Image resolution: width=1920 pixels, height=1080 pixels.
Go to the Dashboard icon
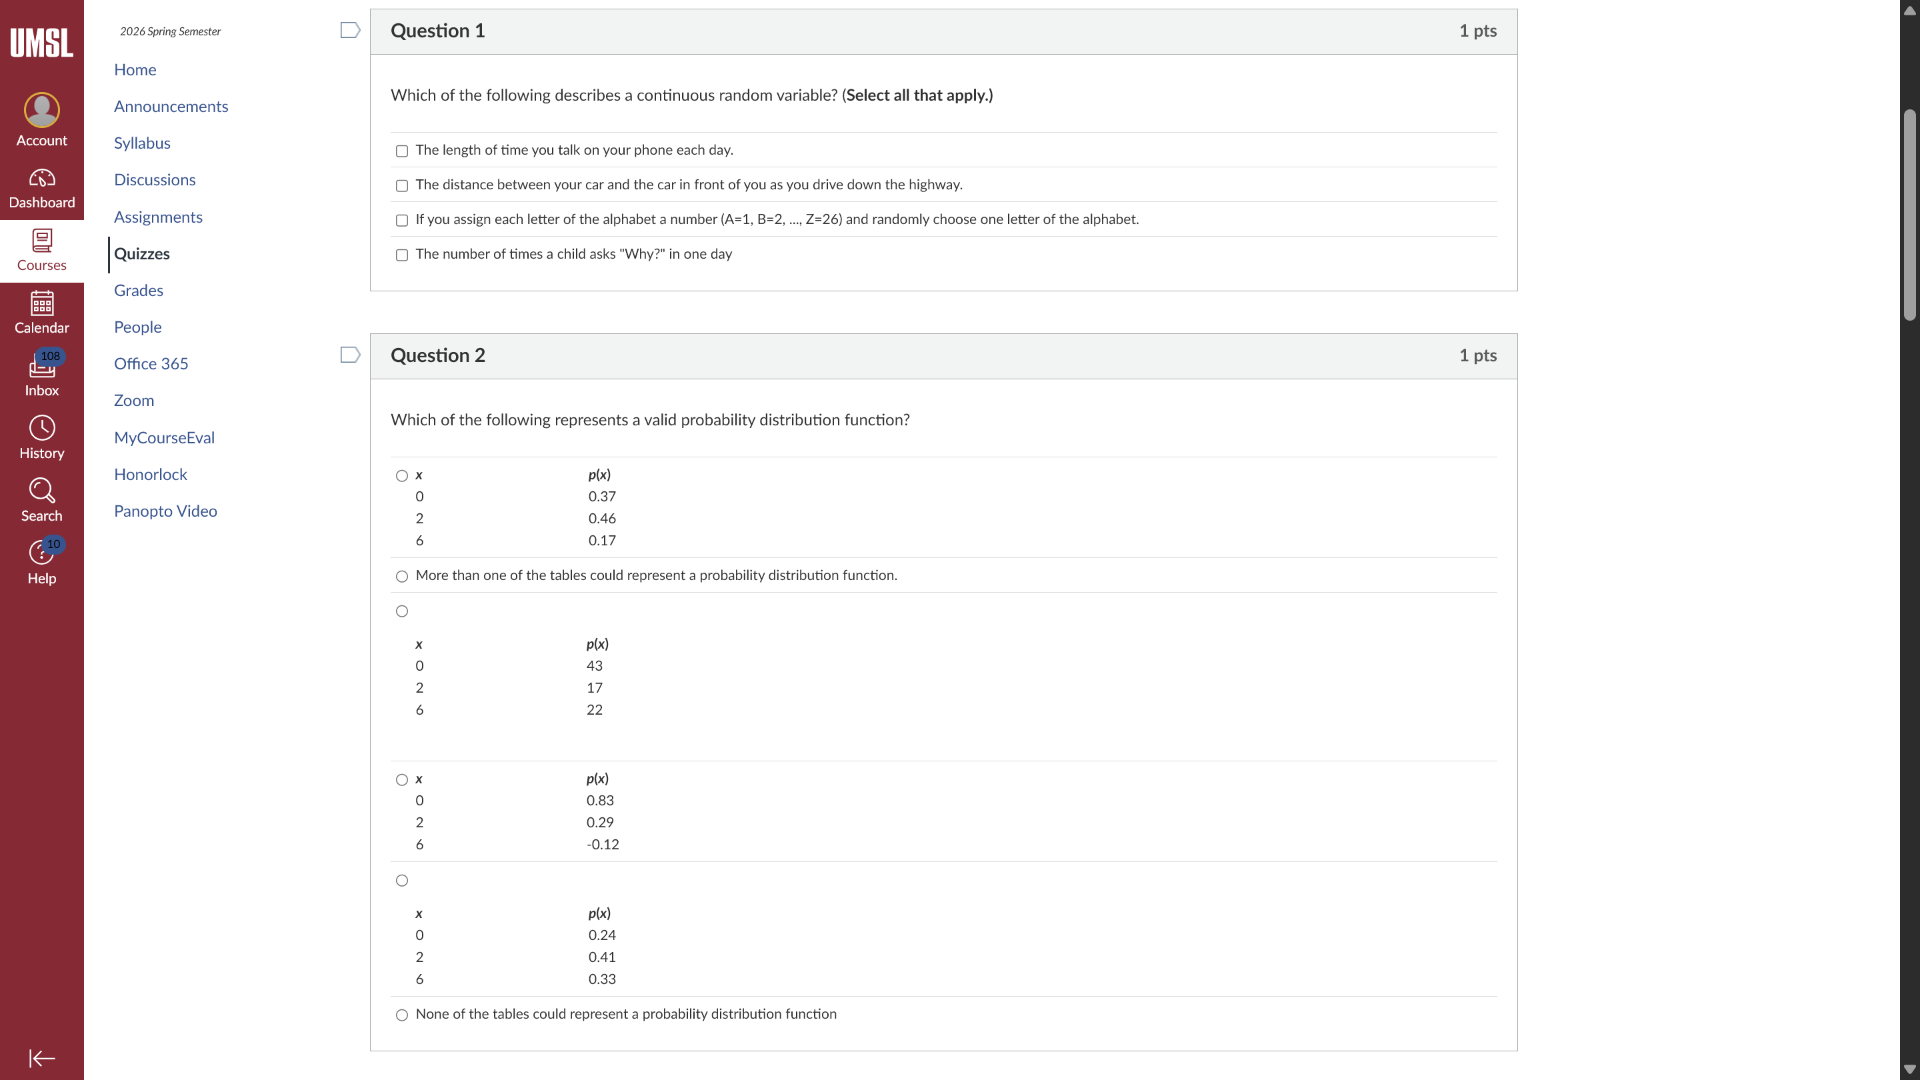(42, 179)
